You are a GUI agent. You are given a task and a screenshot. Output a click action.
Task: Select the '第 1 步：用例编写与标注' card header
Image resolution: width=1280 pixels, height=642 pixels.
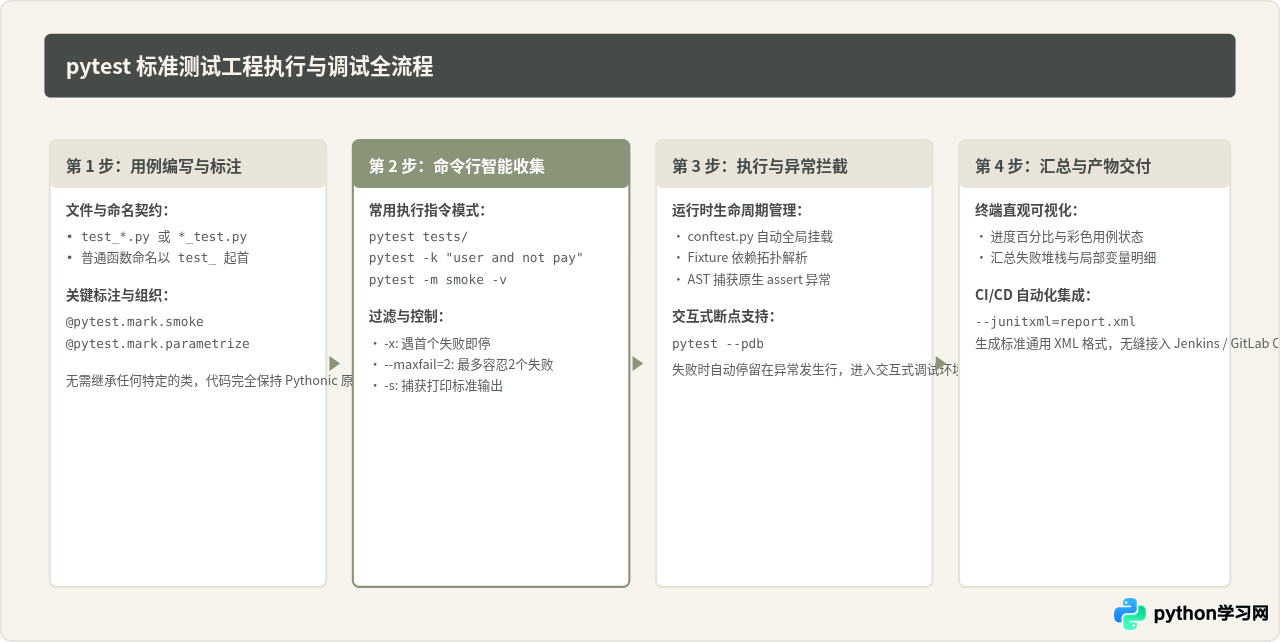tap(188, 164)
